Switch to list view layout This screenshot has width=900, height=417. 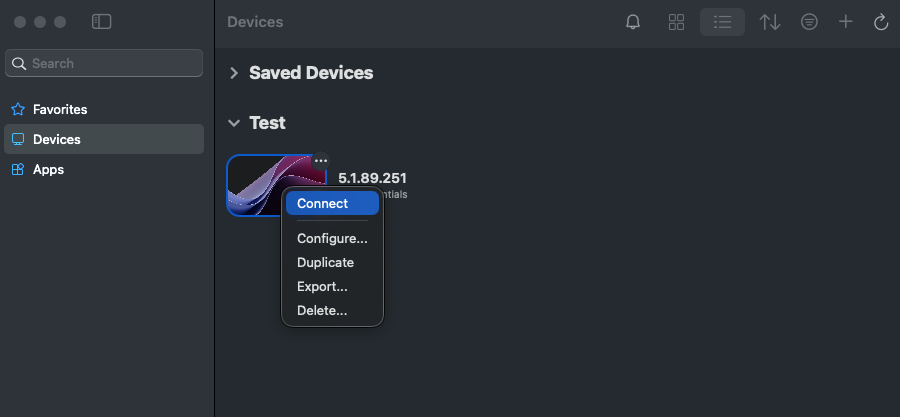[722, 22]
